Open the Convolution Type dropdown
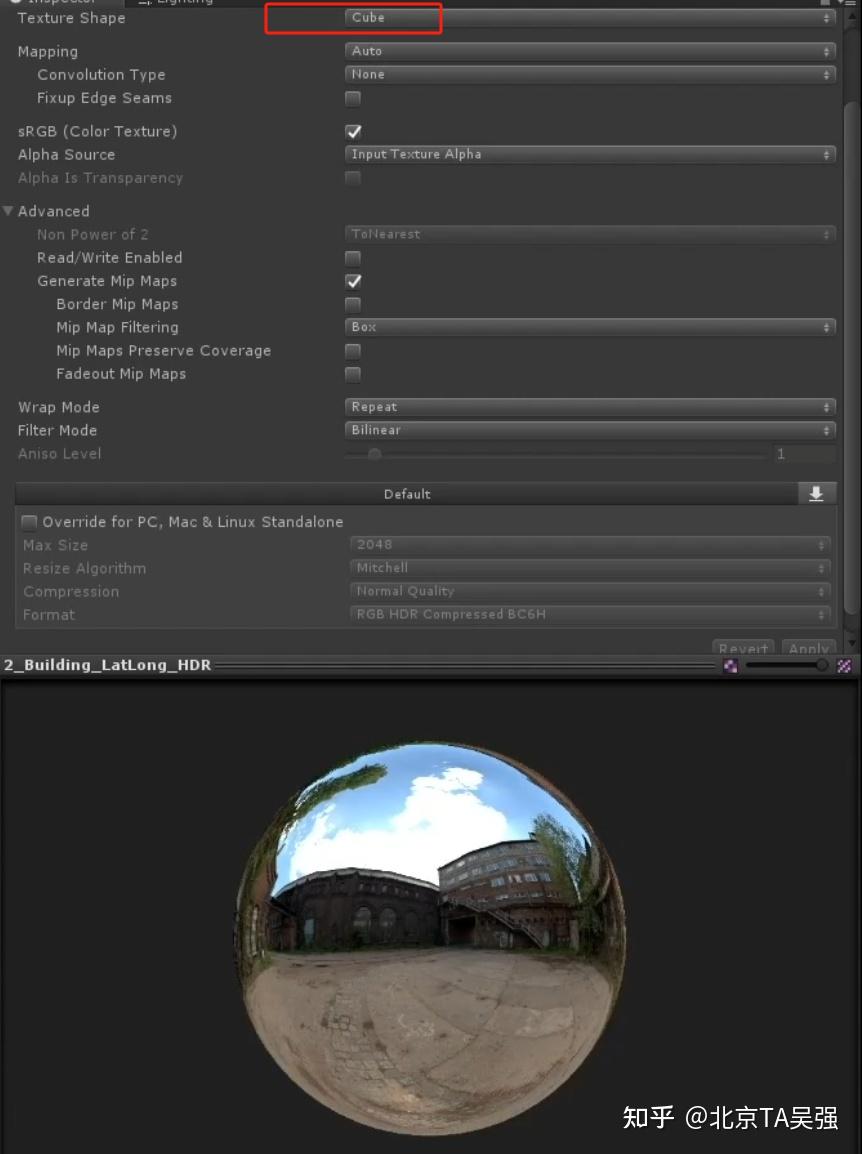Viewport: 862px width, 1154px height. pyautogui.click(x=590, y=74)
